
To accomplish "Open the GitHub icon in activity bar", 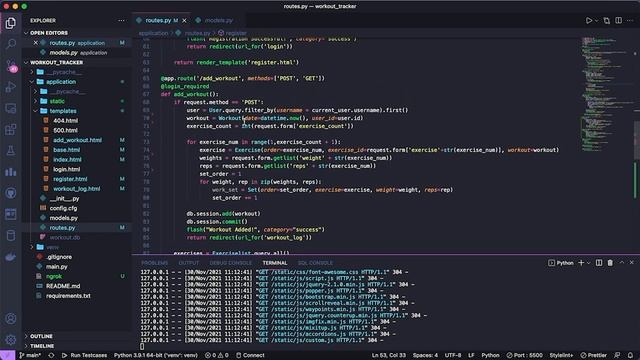I will point(11,193).
